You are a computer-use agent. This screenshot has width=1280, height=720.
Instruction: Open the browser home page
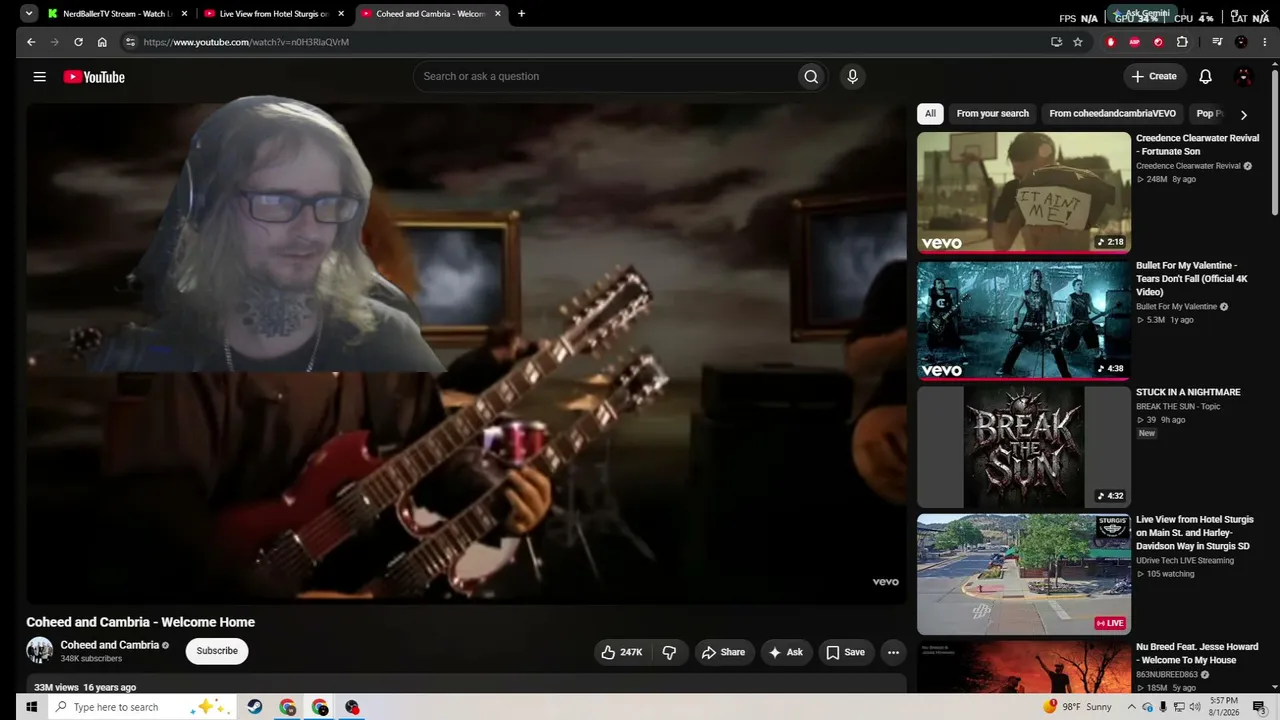[102, 42]
